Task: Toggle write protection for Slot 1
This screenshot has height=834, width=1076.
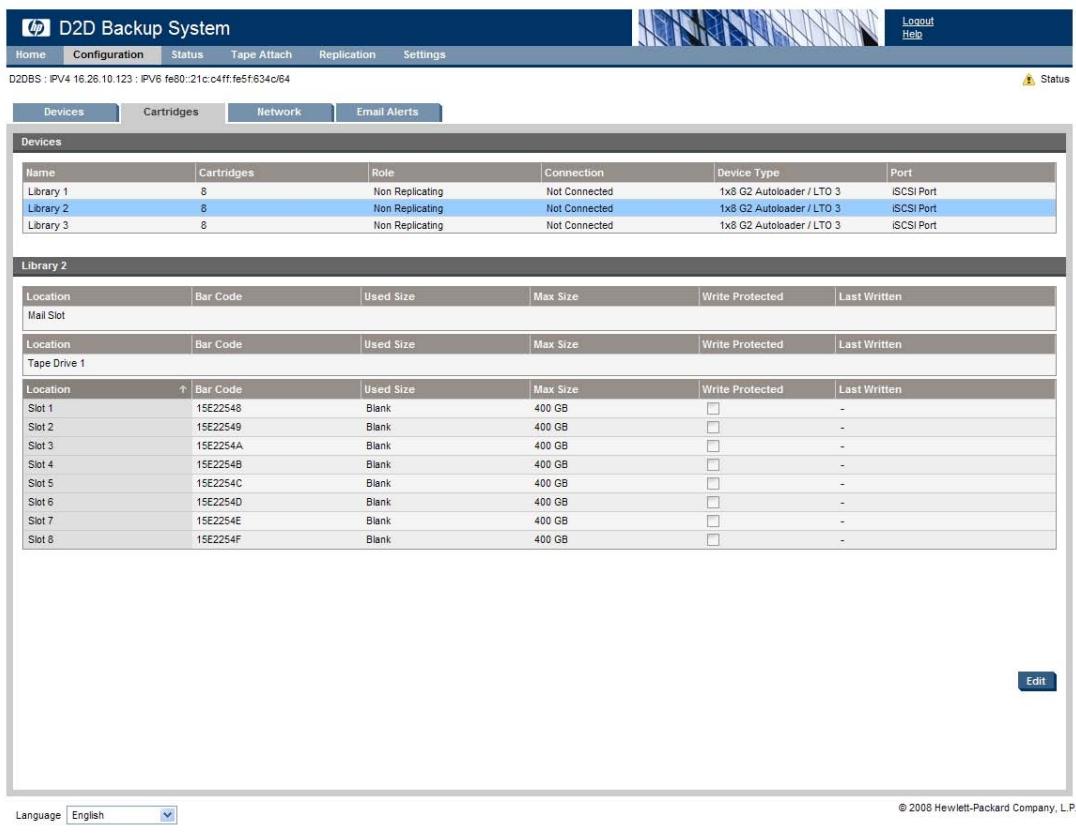Action: coord(713,408)
